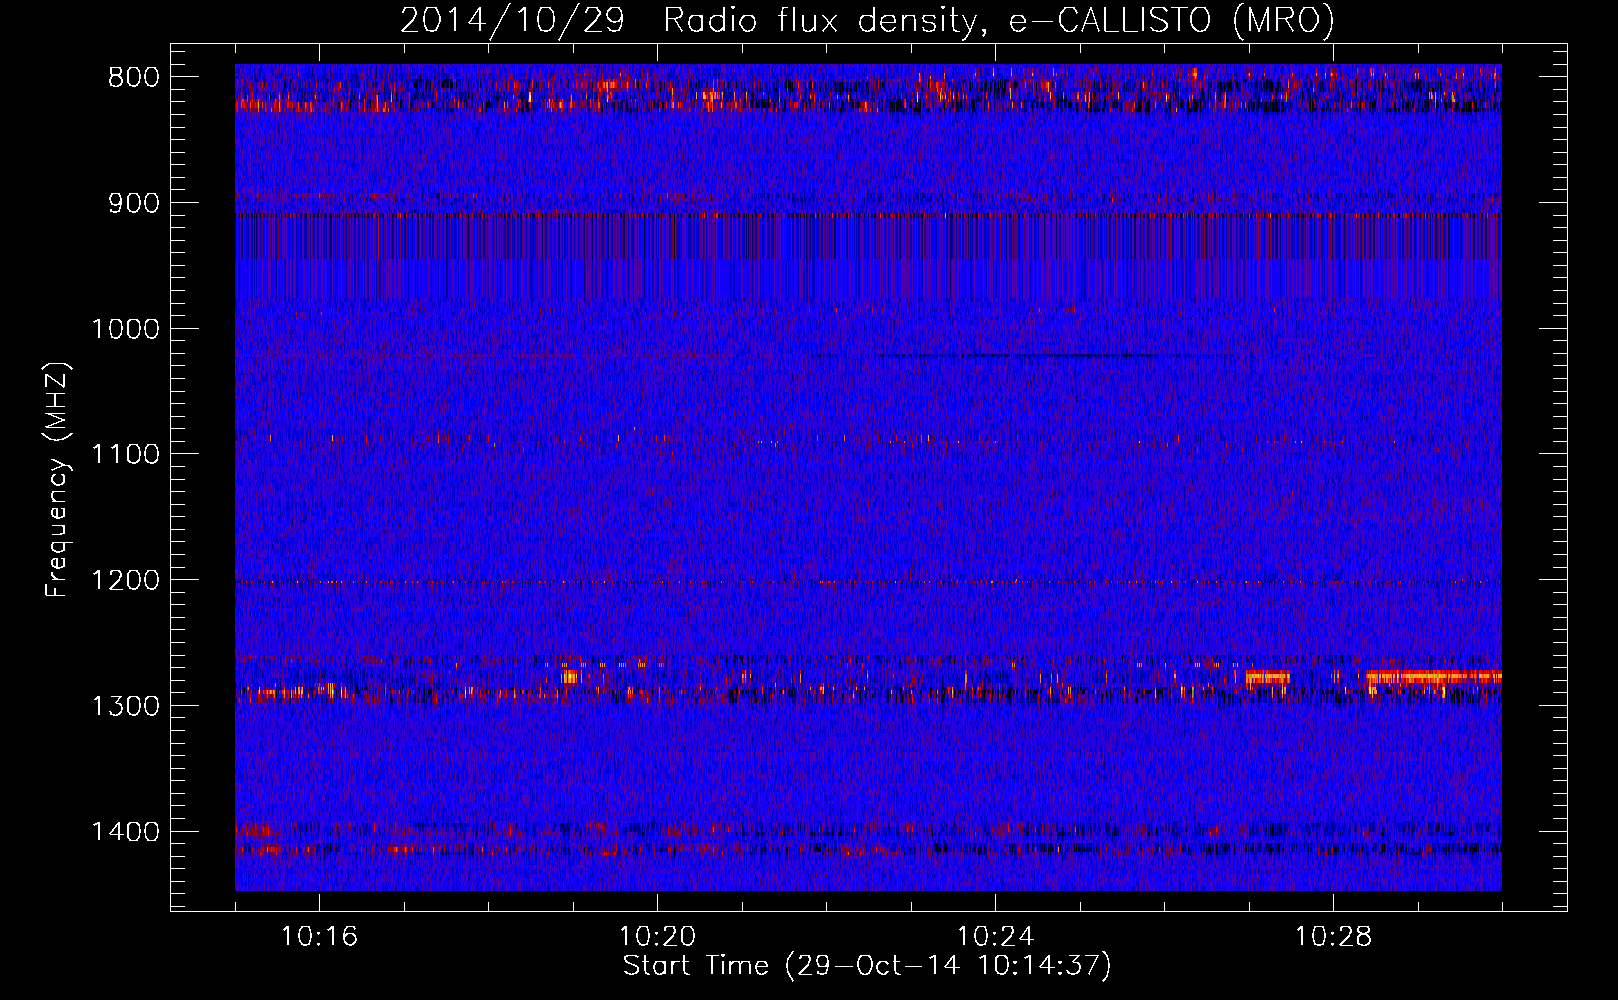Click the '1300' frequency tick label
This screenshot has width=1618, height=1000.
125,706
